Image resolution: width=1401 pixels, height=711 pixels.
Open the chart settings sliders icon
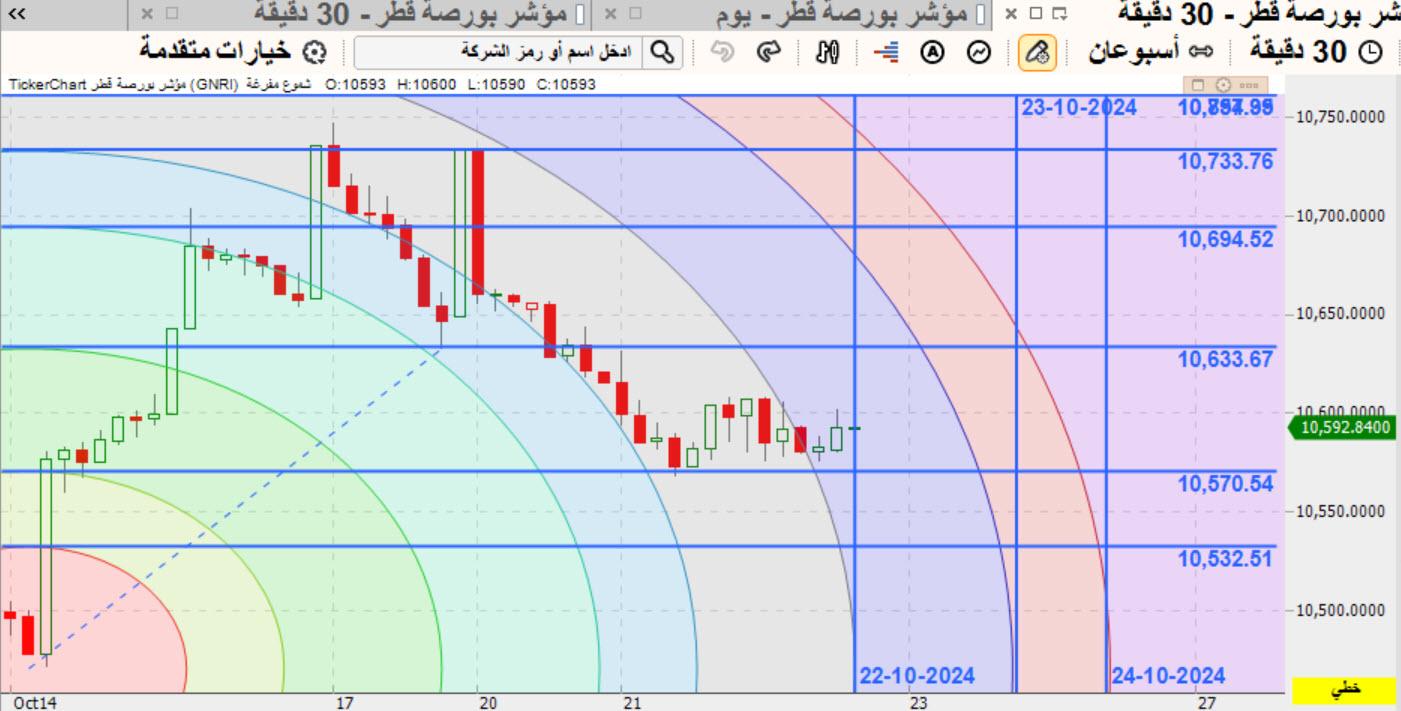pos(828,52)
